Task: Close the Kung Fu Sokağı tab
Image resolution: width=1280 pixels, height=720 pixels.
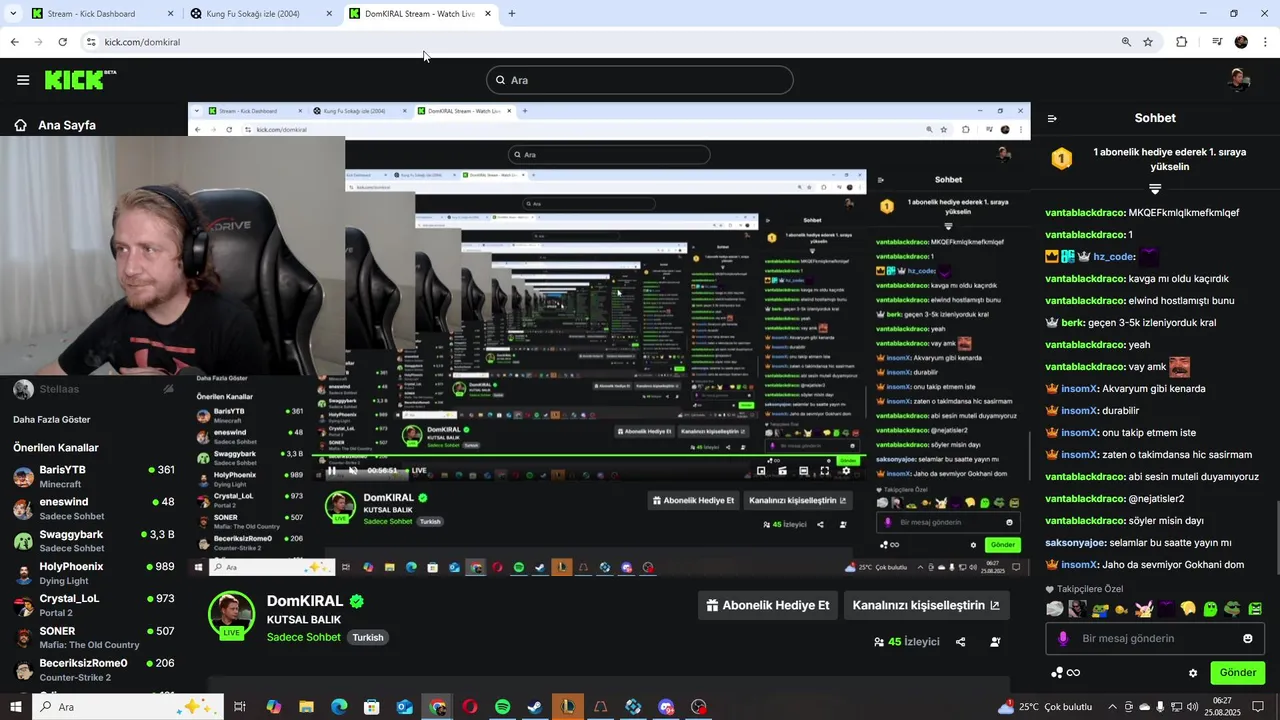Action: point(329,14)
